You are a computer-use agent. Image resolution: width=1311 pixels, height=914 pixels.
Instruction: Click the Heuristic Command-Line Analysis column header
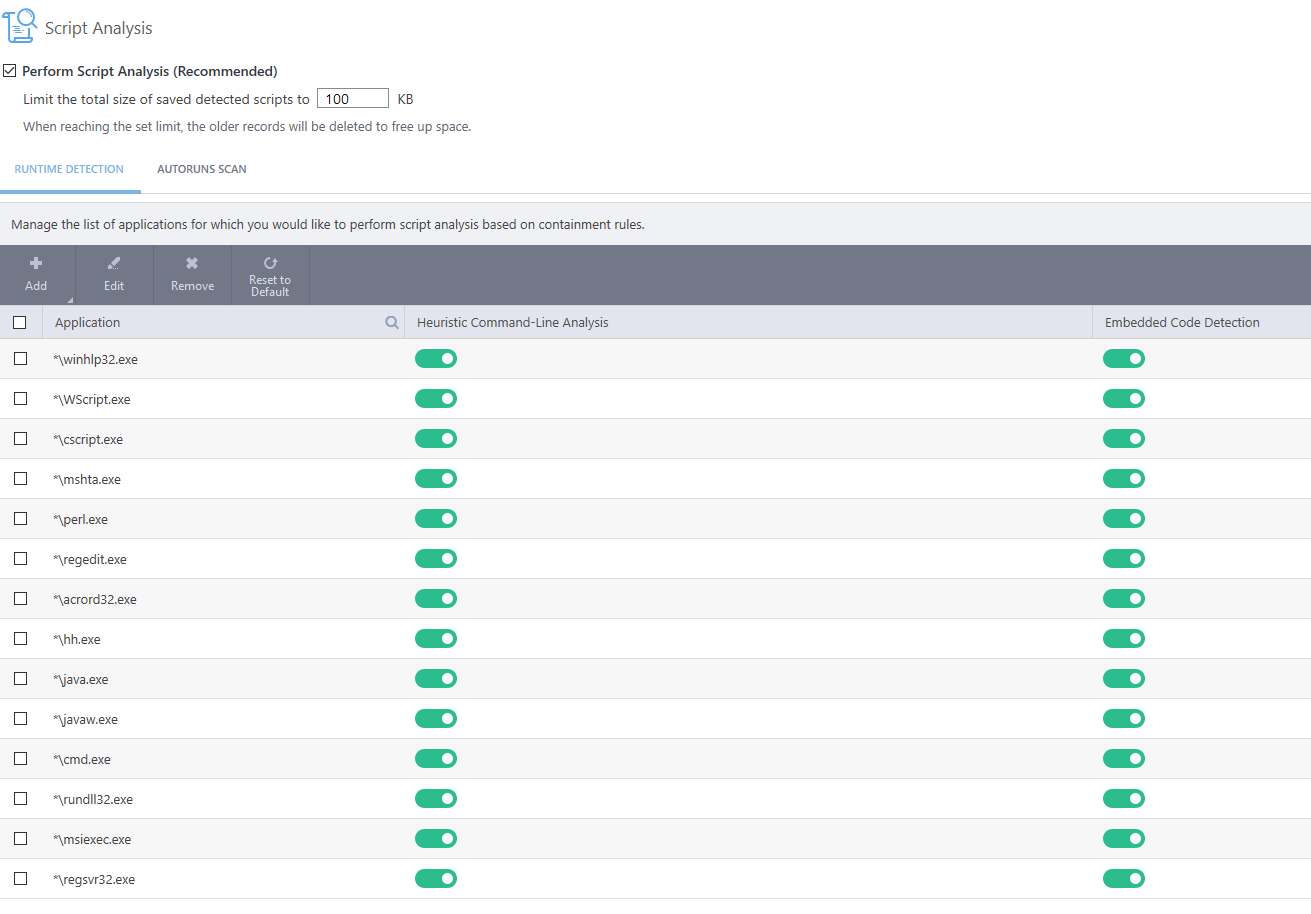tap(512, 323)
